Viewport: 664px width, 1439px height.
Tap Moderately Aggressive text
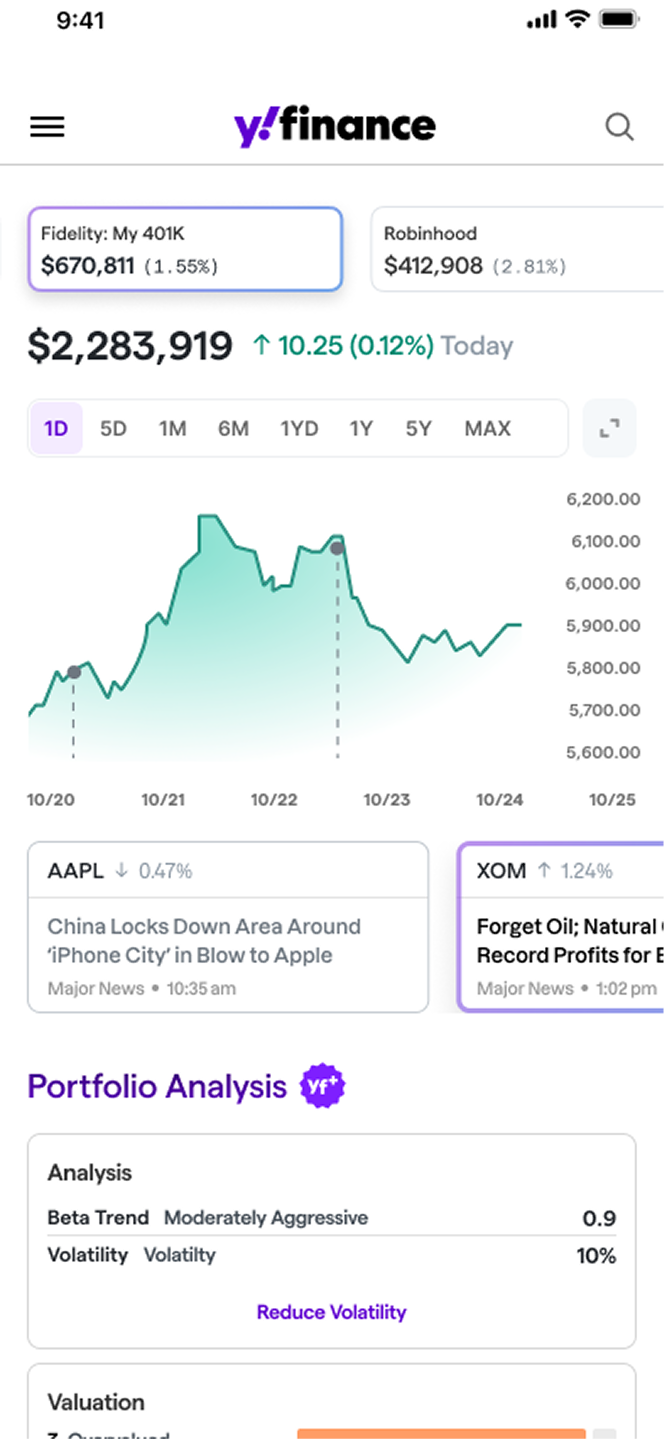click(266, 1218)
